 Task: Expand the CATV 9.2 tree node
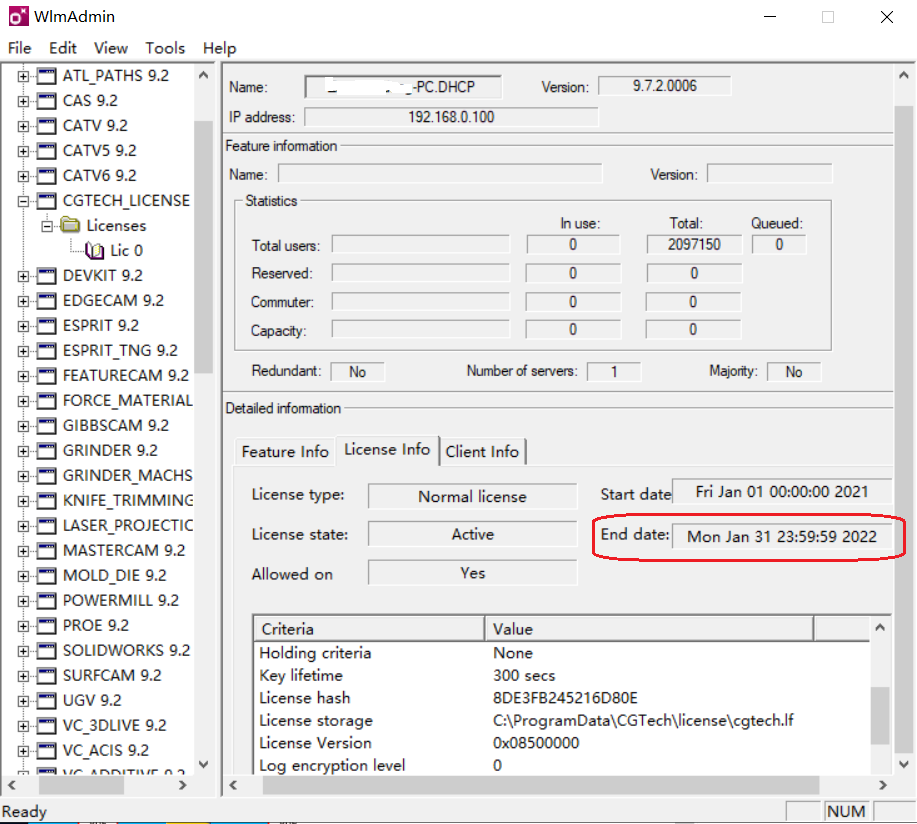coord(23,126)
